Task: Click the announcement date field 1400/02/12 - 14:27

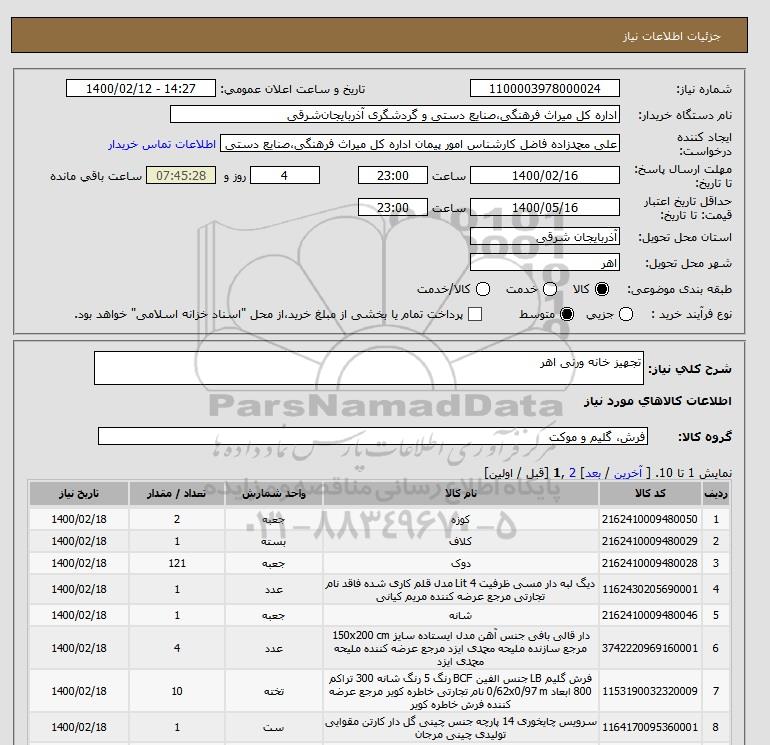Action: pos(140,88)
